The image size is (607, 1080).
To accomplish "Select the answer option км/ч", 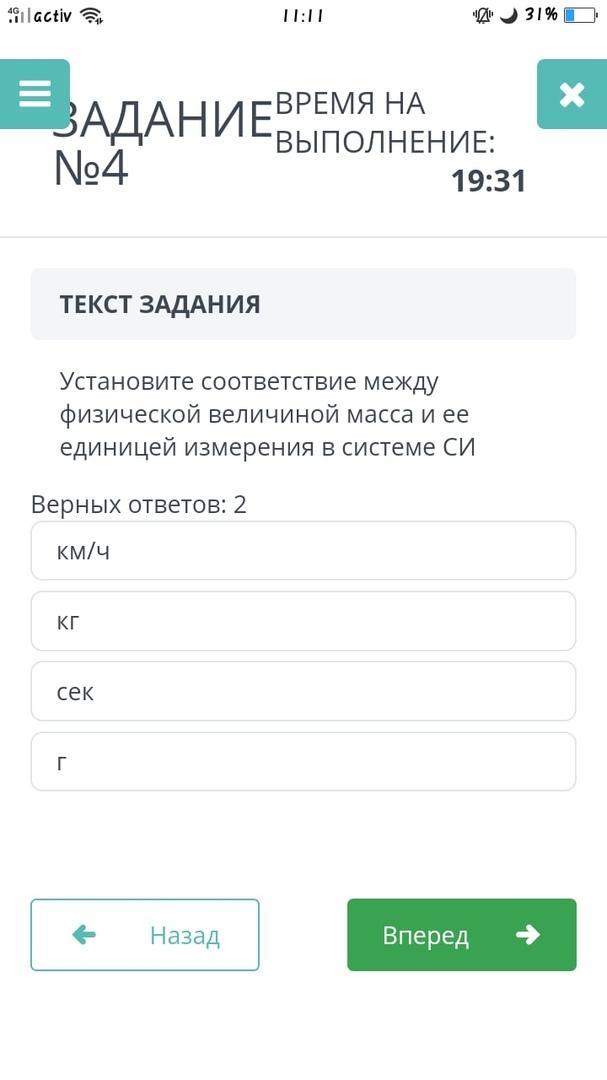I will tap(303, 550).
